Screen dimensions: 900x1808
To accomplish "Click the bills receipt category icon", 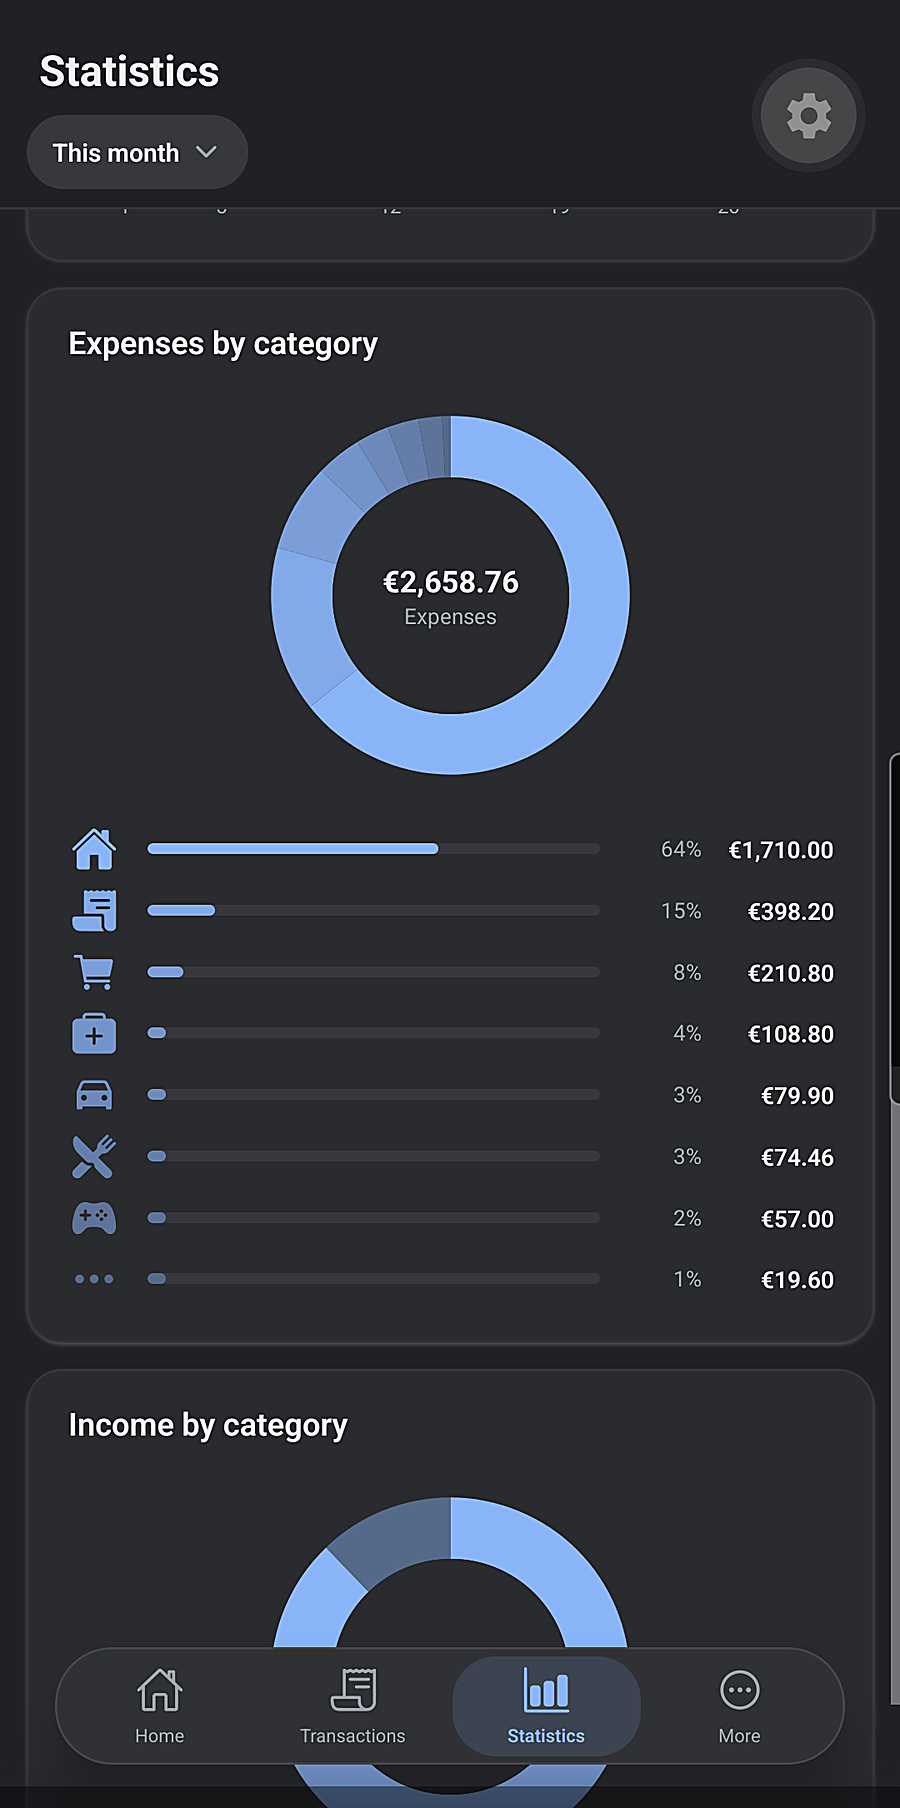I will pos(94,911).
